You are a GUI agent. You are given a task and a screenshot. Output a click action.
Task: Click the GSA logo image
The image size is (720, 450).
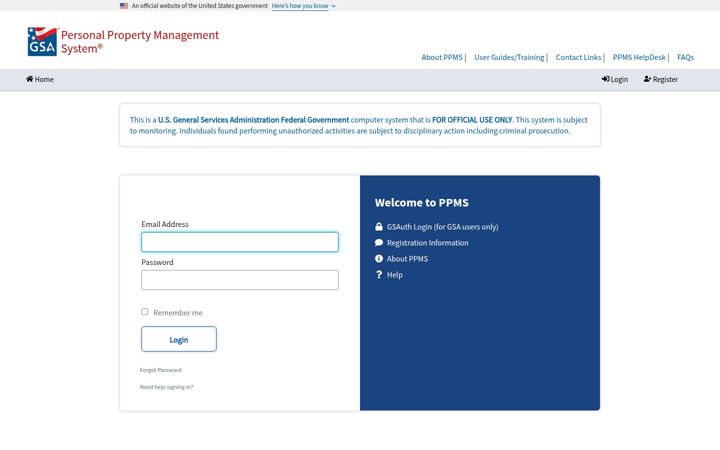coord(42,41)
